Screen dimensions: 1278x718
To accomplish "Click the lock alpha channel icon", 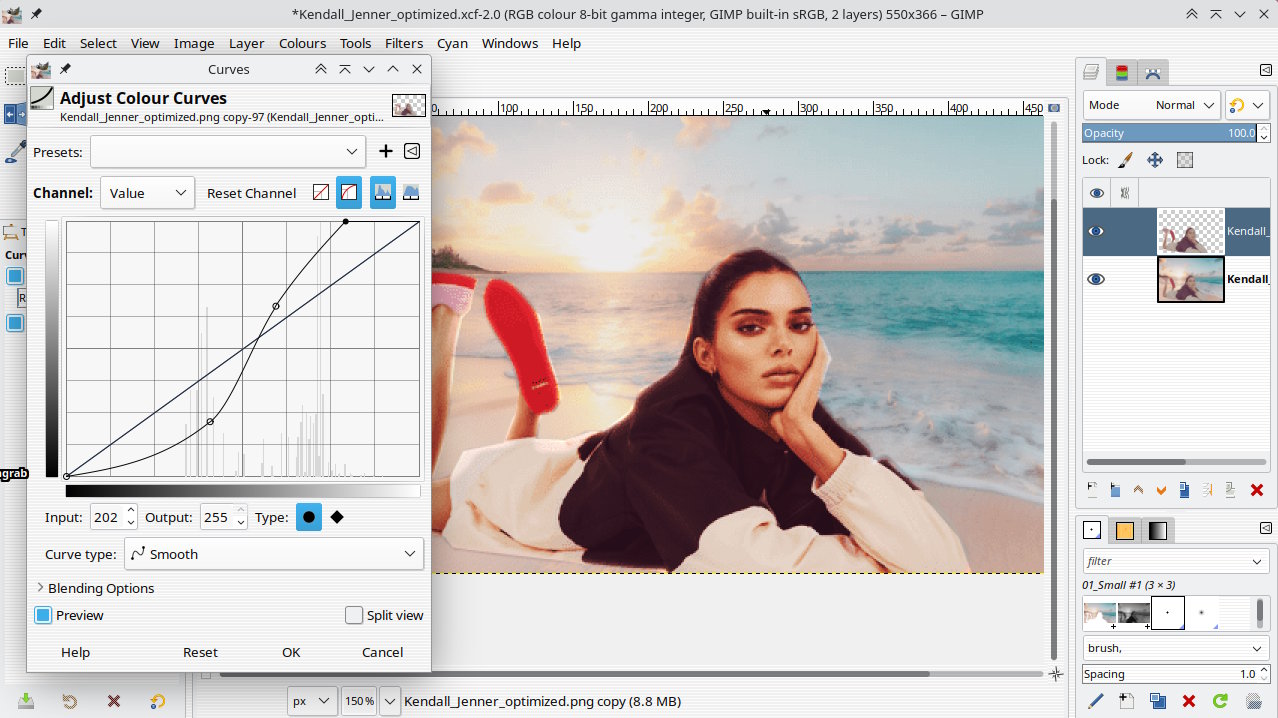I will pos(1185,160).
